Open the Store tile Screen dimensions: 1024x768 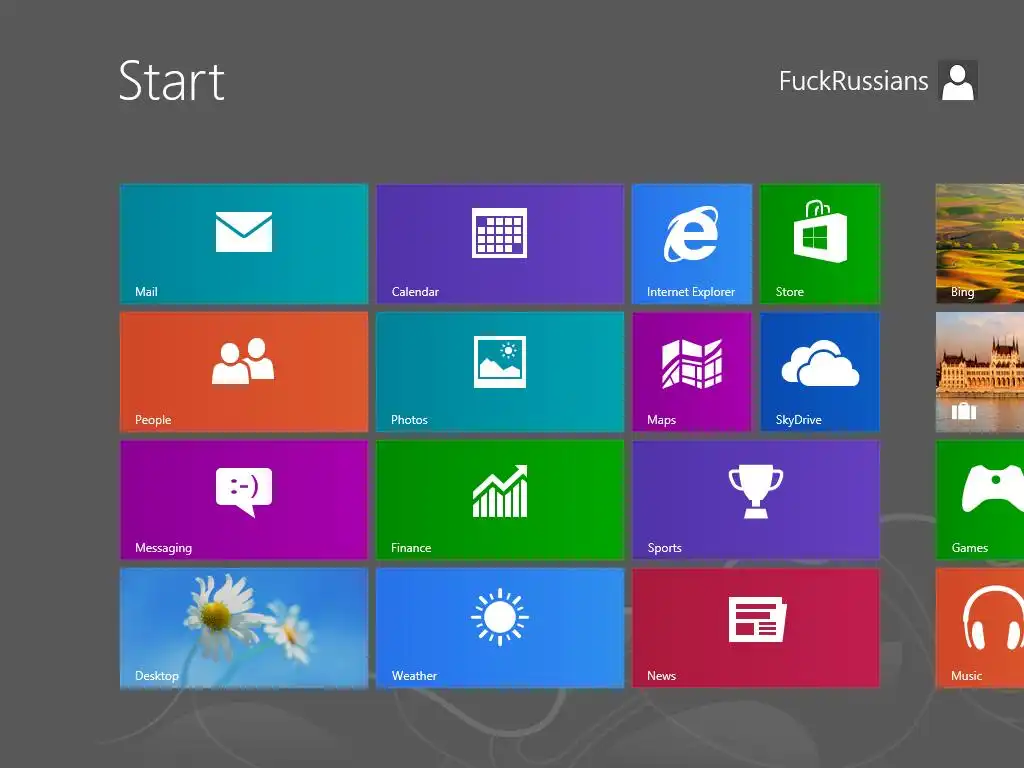820,244
